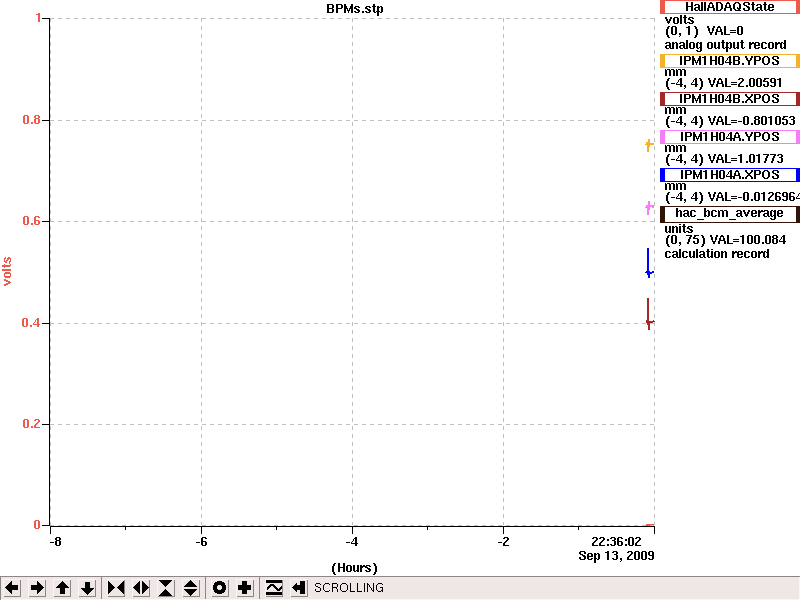Image resolution: width=800 pixels, height=600 pixels.
Task: Click the VAL=100.084 reading
Action: [x=748, y=240]
